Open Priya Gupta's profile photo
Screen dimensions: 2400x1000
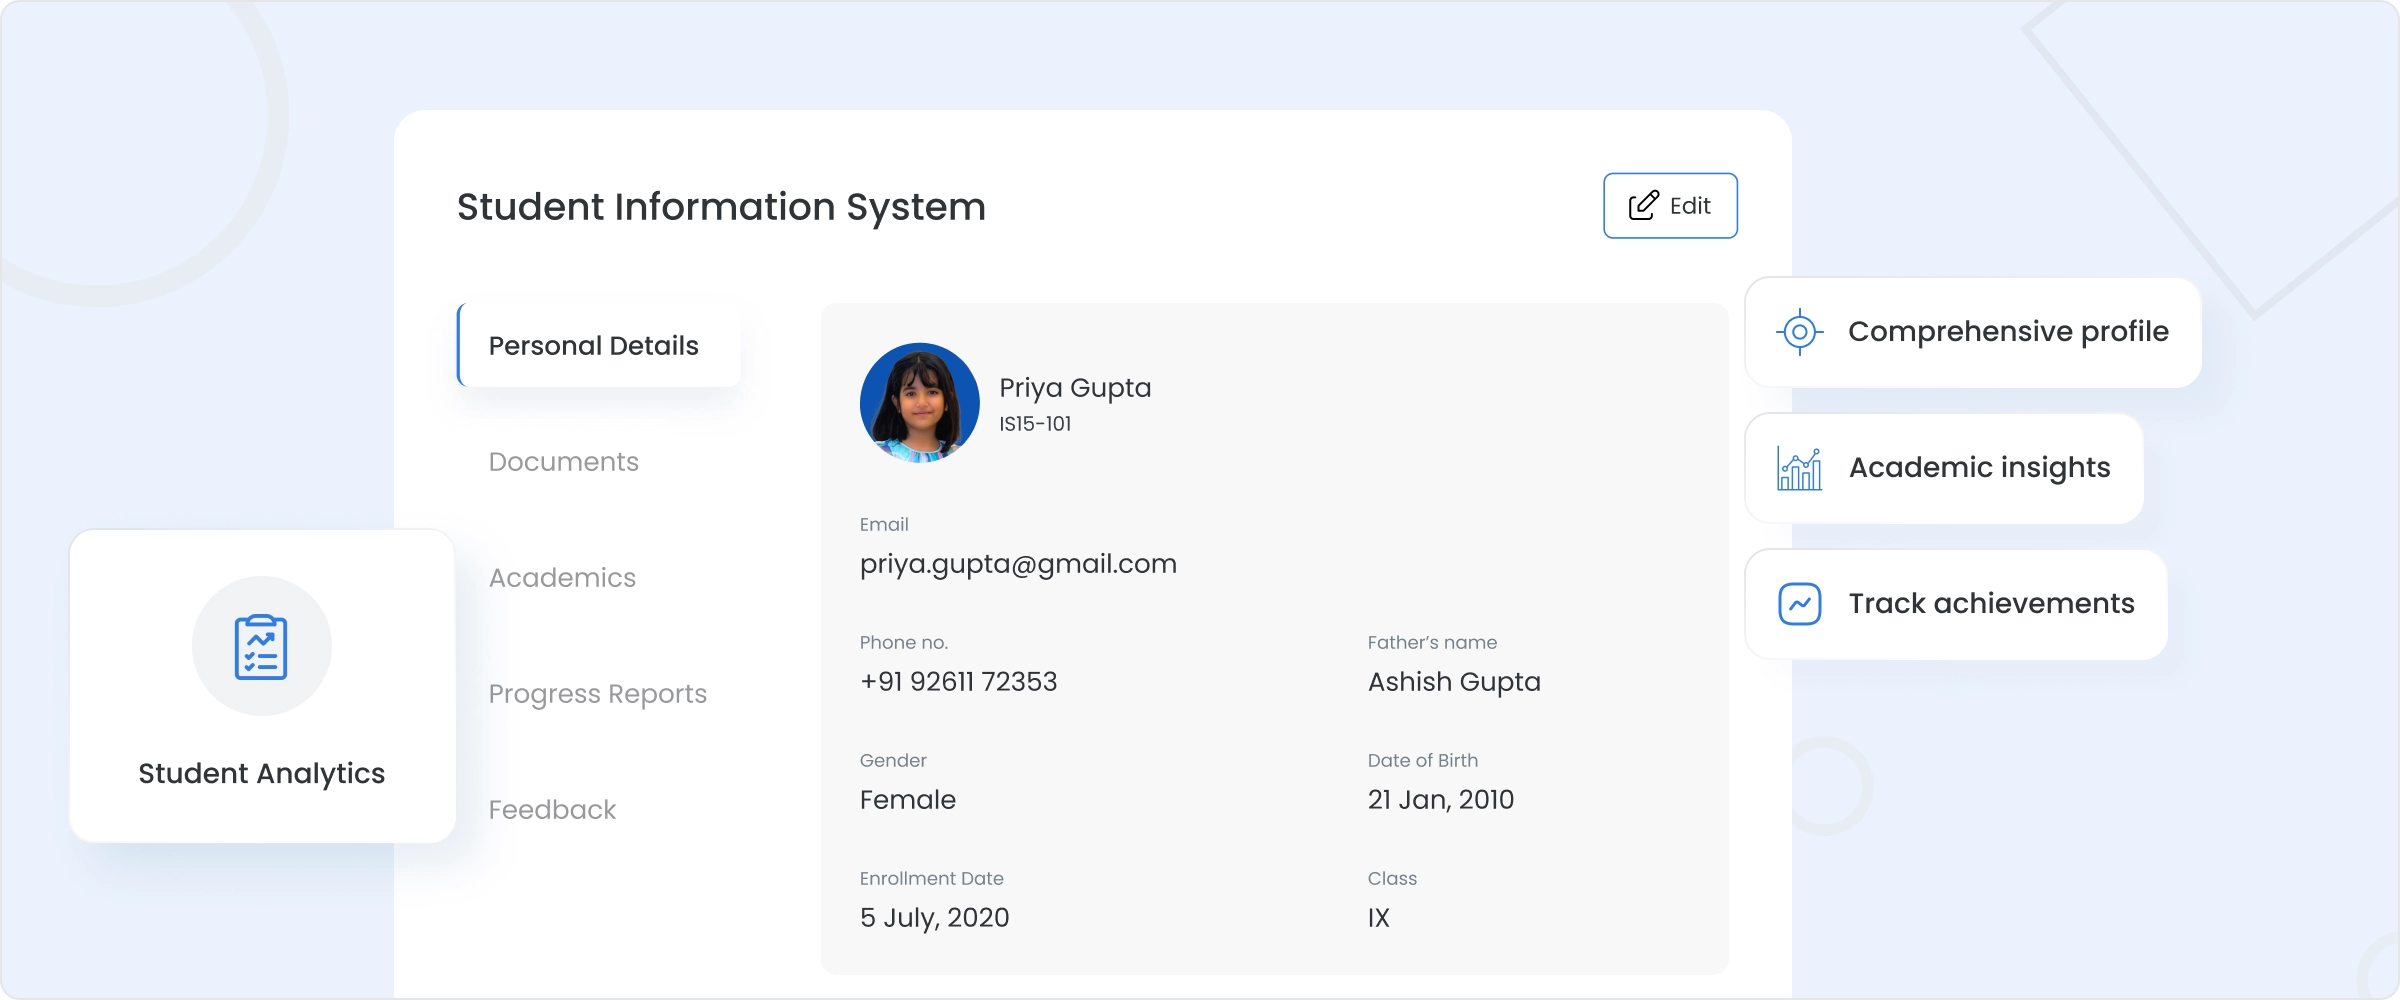919,402
